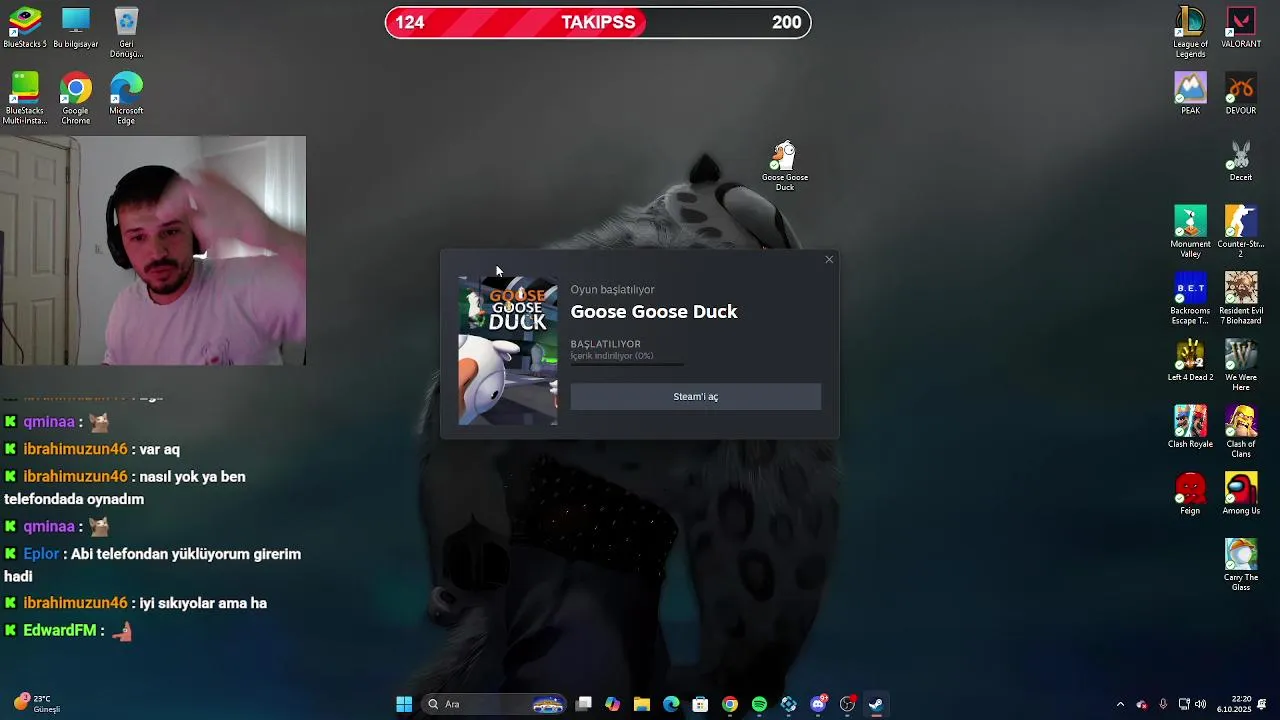
Task: Open Microsoft Store from the taskbar
Action: (700, 704)
